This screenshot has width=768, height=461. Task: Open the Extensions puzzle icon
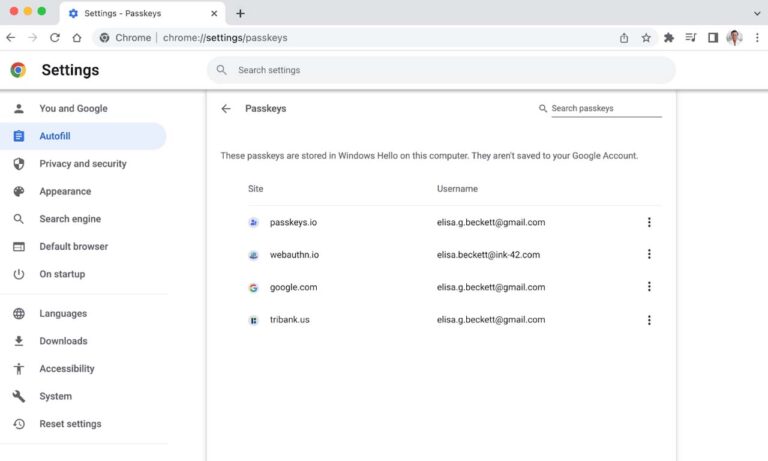(x=669, y=38)
